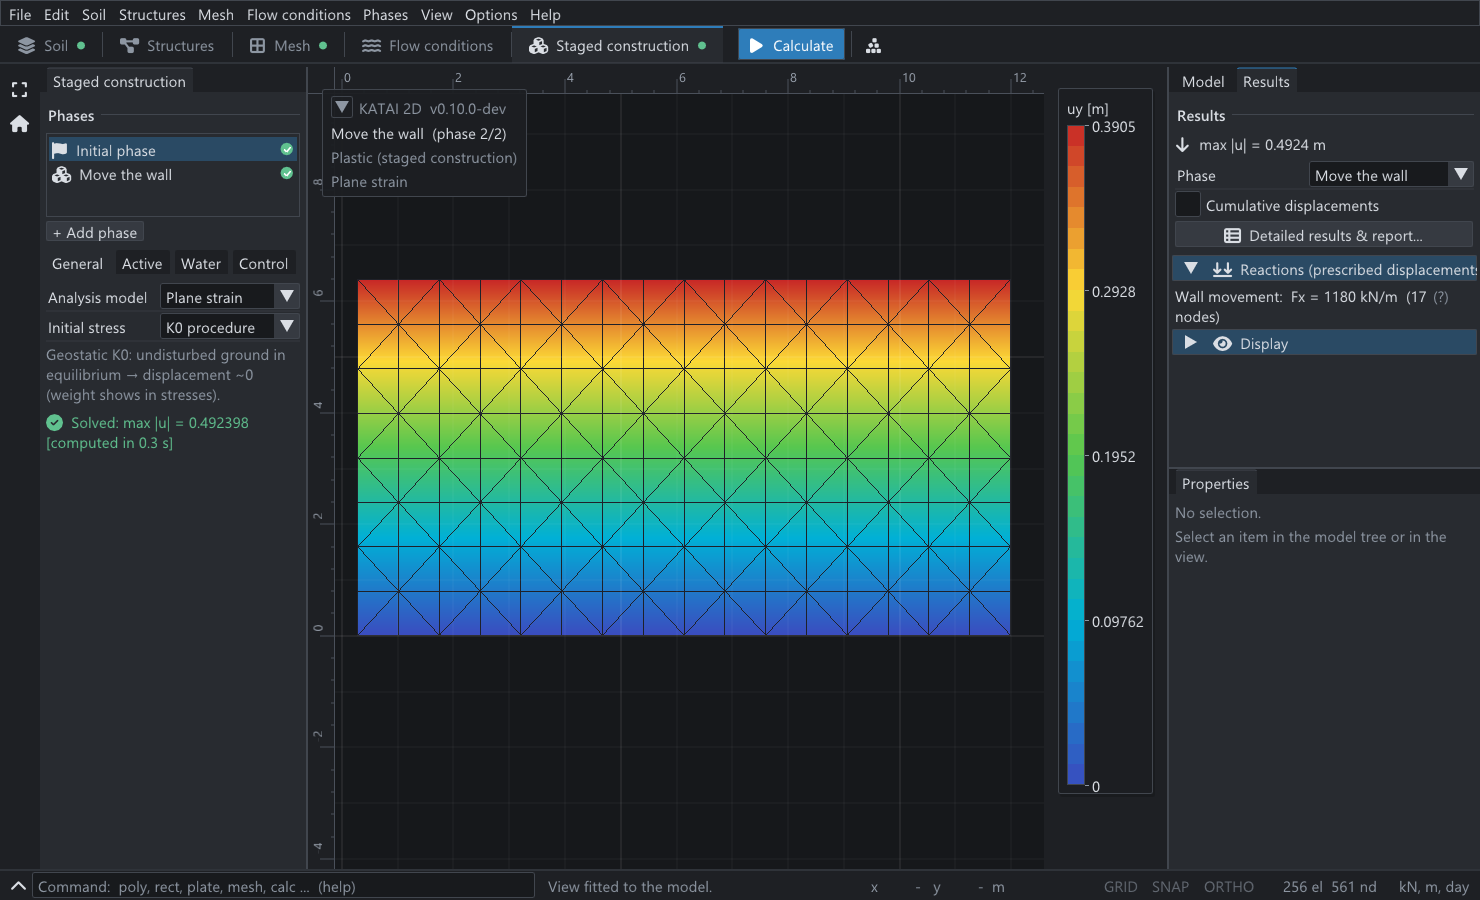Click the Flow conditions waves icon
Viewport: 1480px width, 900px height.
(x=371, y=46)
